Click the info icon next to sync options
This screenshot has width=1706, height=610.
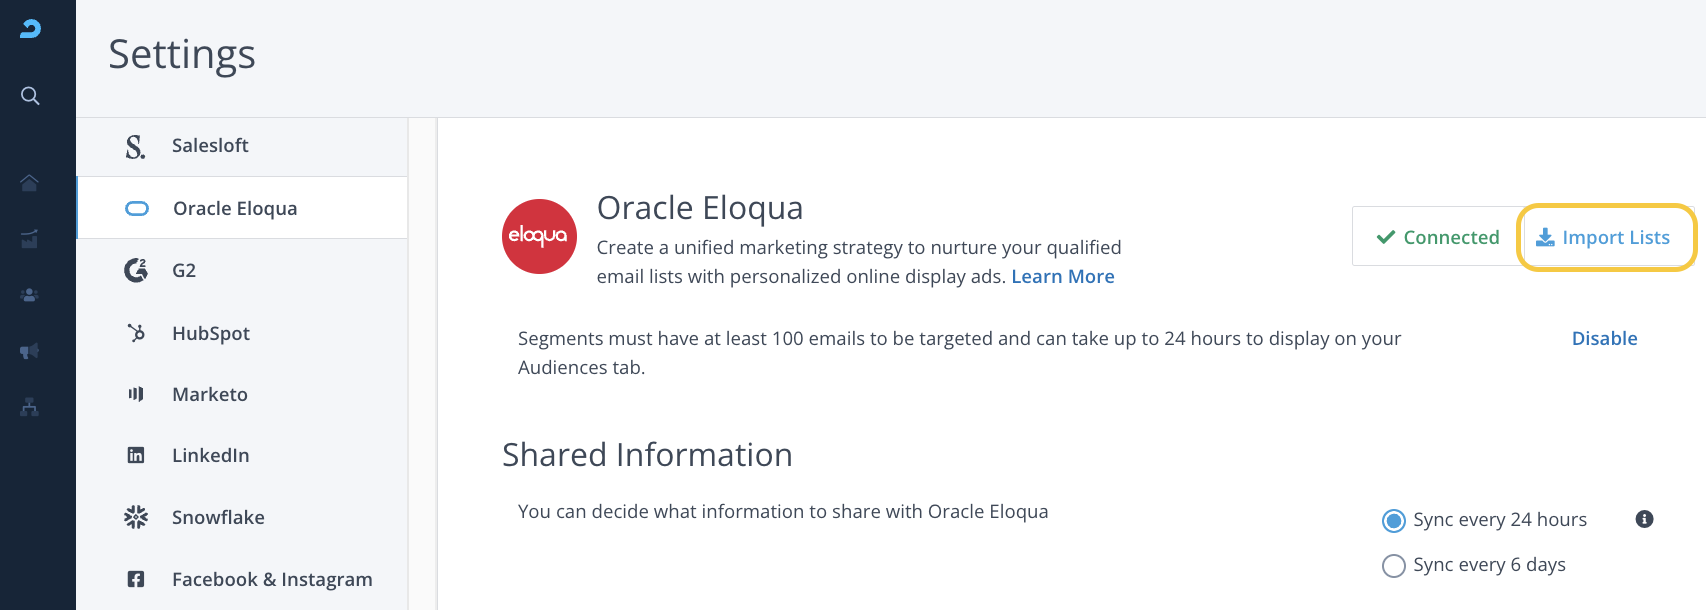click(1644, 519)
